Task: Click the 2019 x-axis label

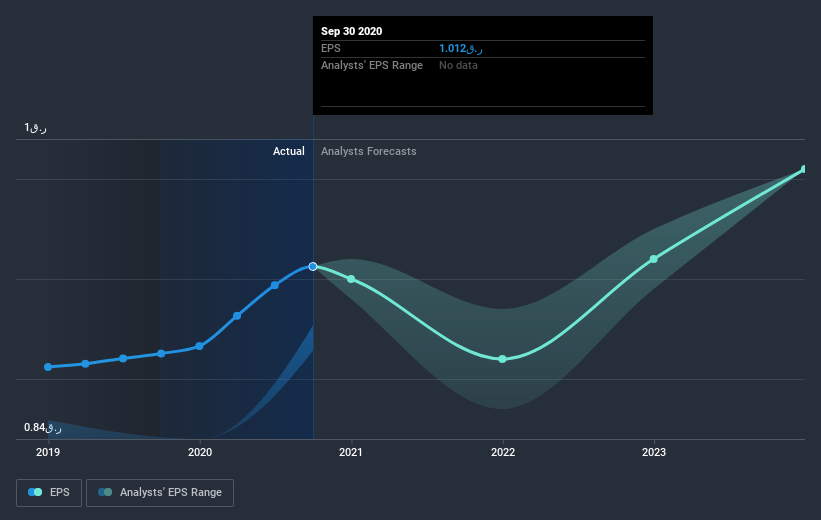Action: click(48, 452)
